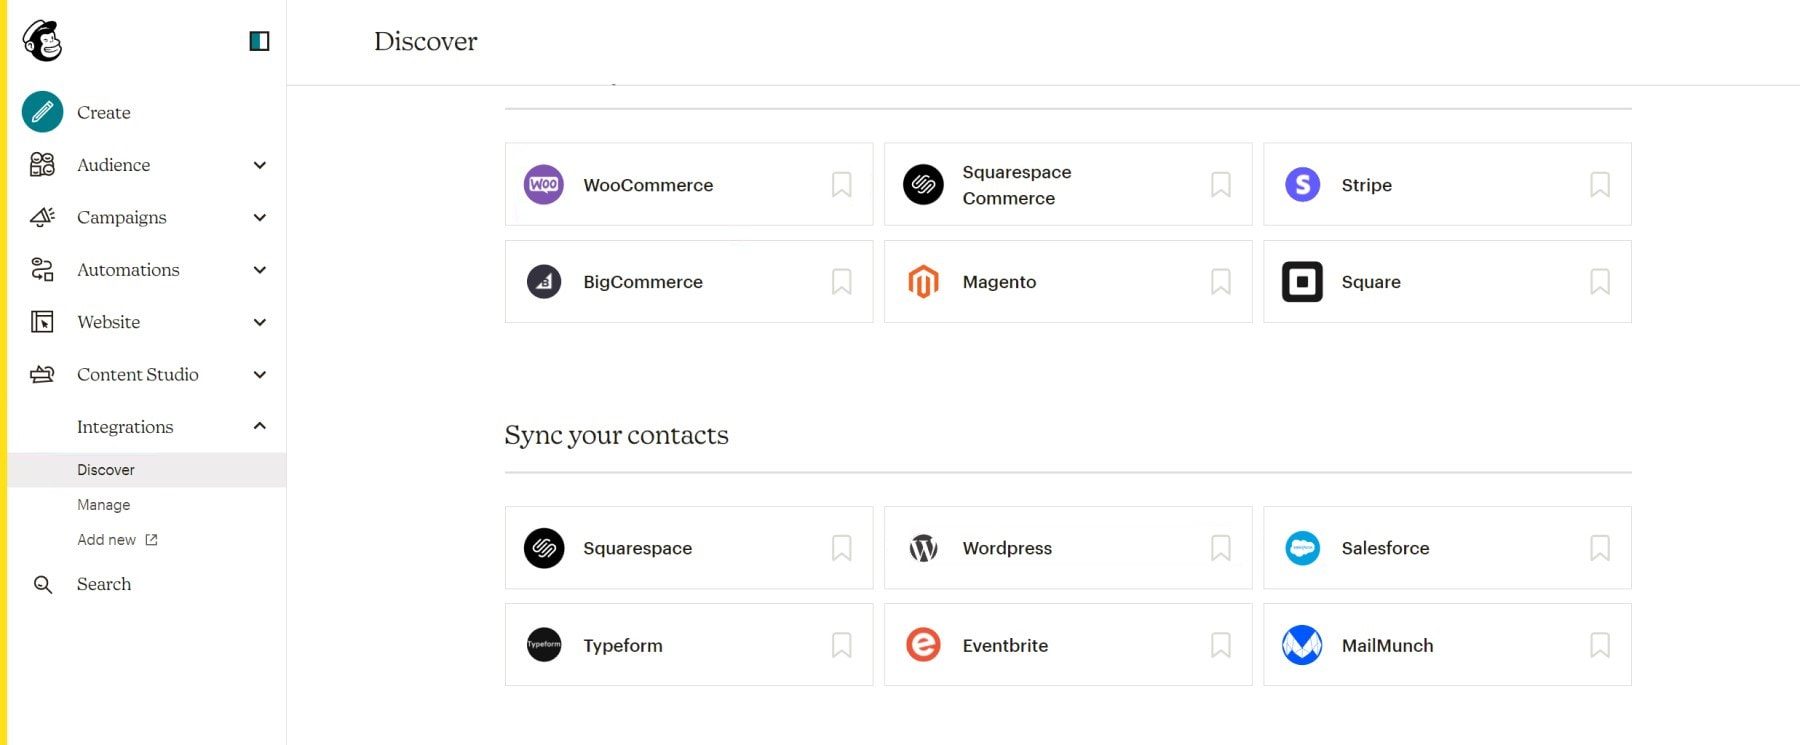The width and height of the screenshot is (1800, 745).
Task: Click the Add new link
Action: 106,539
